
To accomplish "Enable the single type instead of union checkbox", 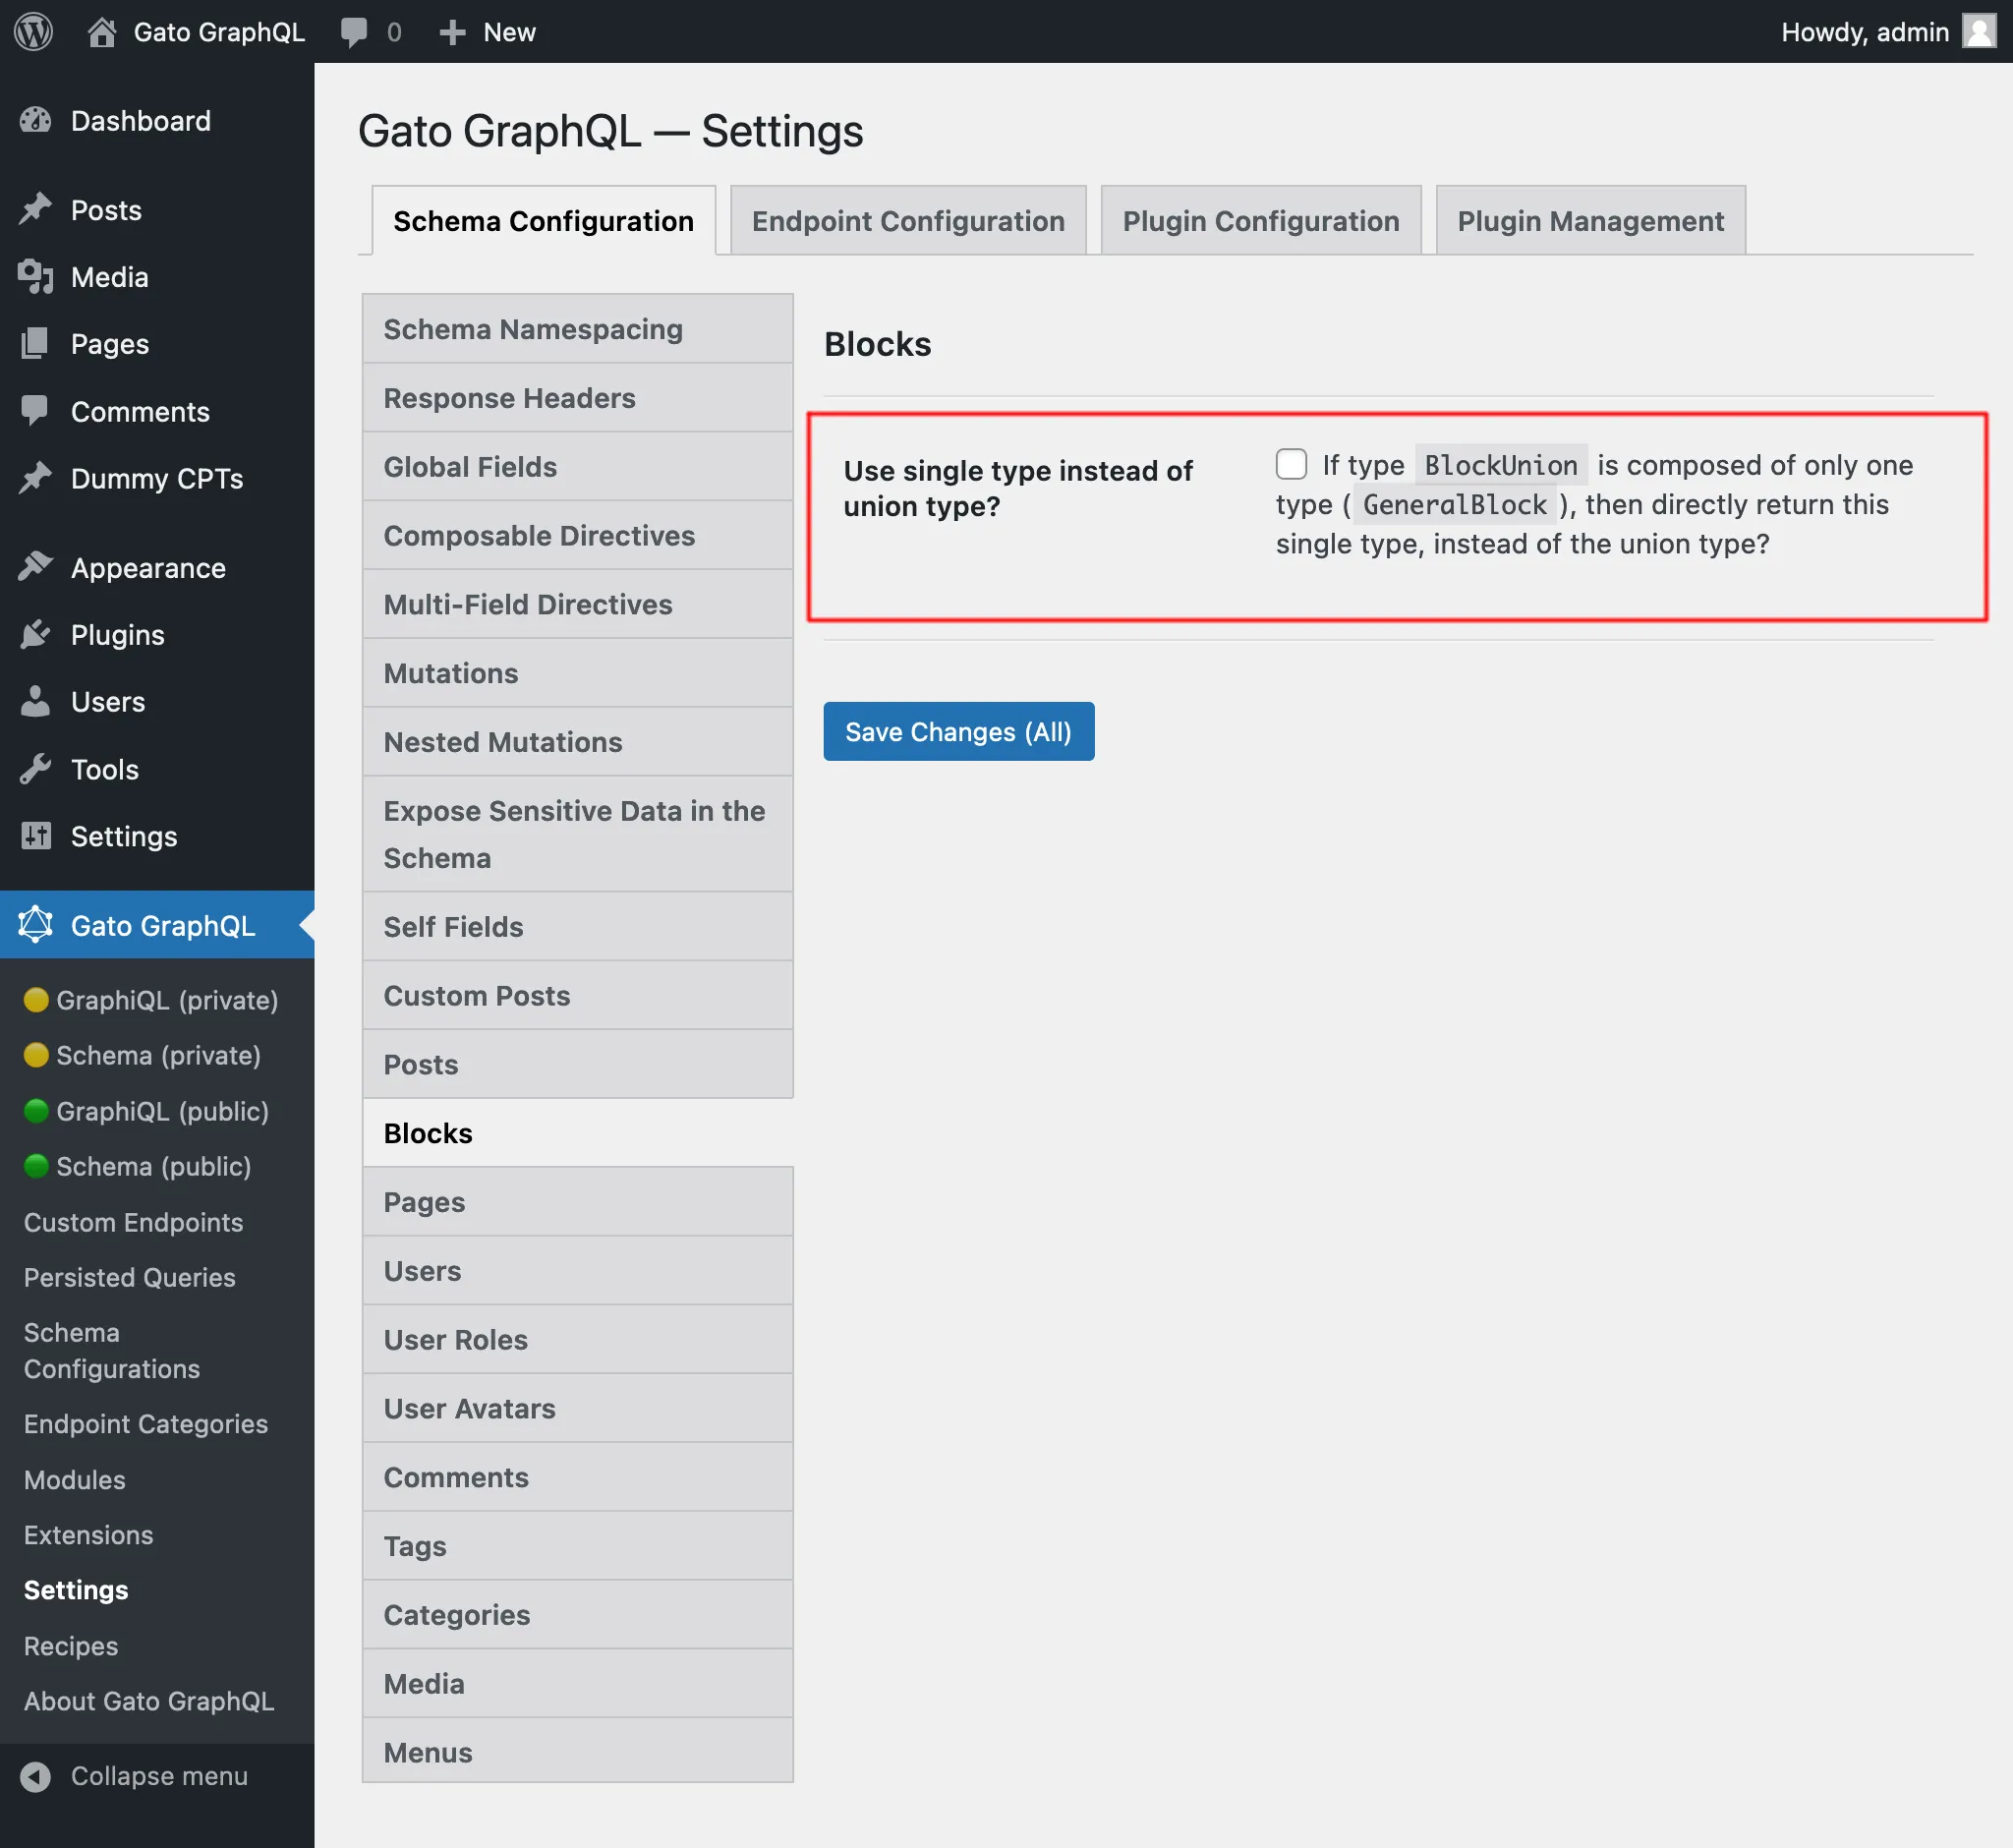I will point(1291,464).
